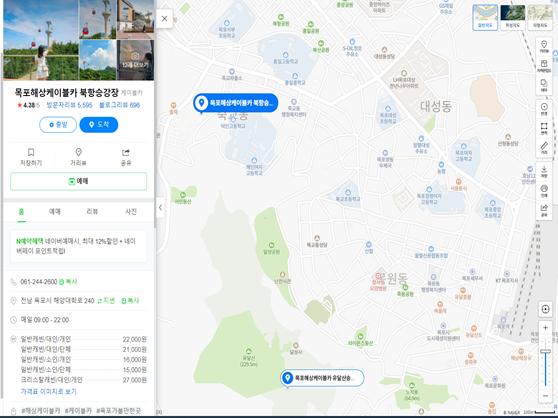This screenshot has width=558, height=418.
Task: Switch to the 지형지도 terrain map thumbnail
Action: pyautogui.click(x=540, y=17)
